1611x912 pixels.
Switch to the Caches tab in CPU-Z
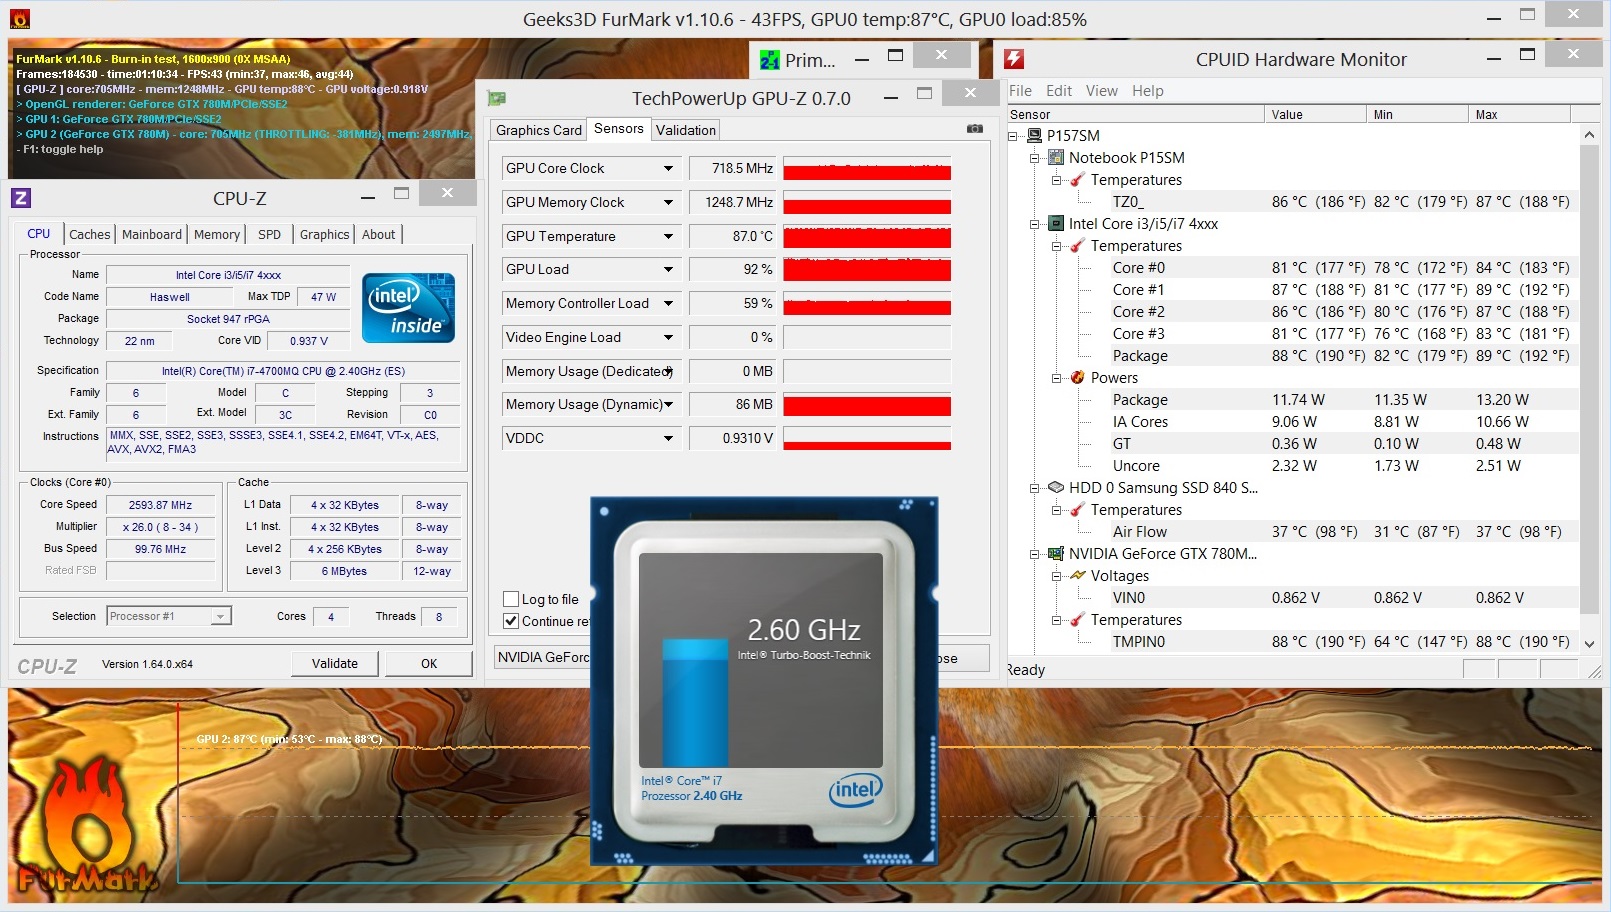click(90, 234)
